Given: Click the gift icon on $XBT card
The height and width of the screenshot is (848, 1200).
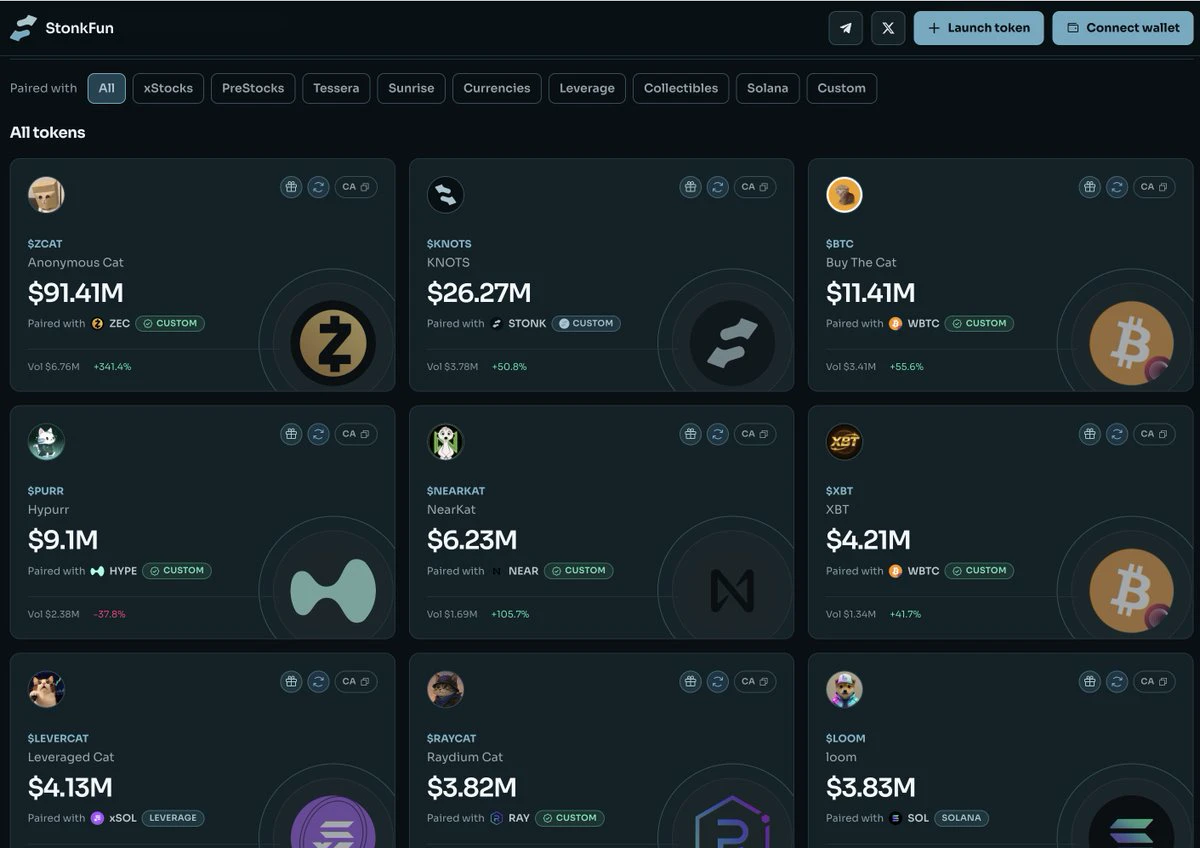Looking at the screenshot, I should [x=1089, y=434].
